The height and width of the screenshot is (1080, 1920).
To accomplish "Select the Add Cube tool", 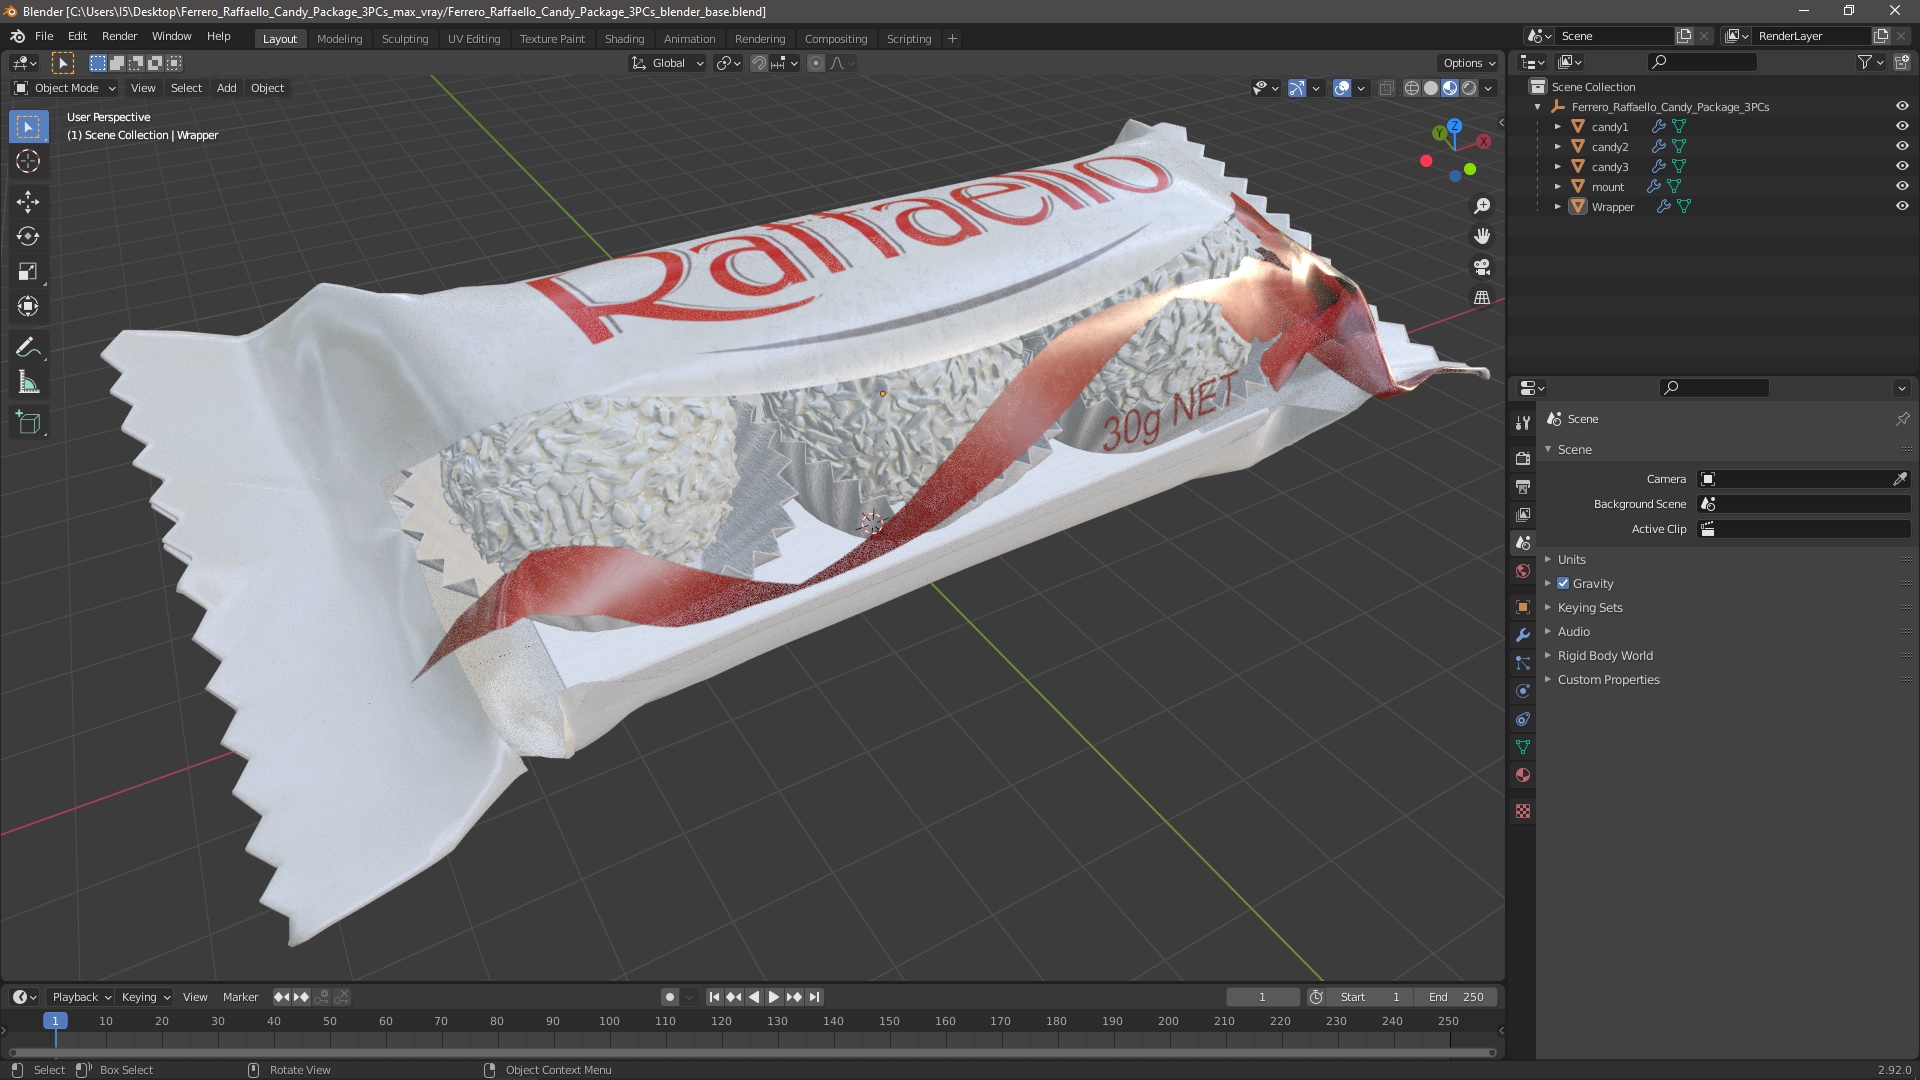I will coord(28,423).
